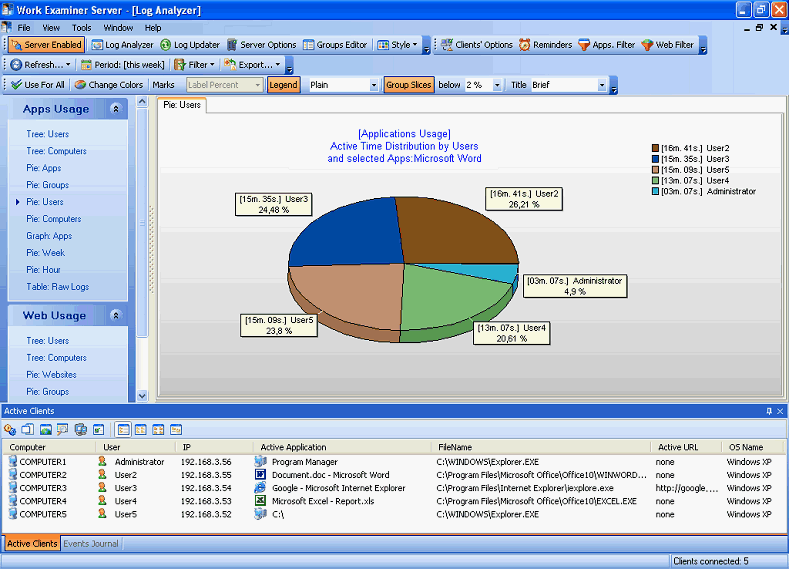Open Tree: Users under Apps Usage
This screenshot has height=569, width=789.
pos(47,134)
